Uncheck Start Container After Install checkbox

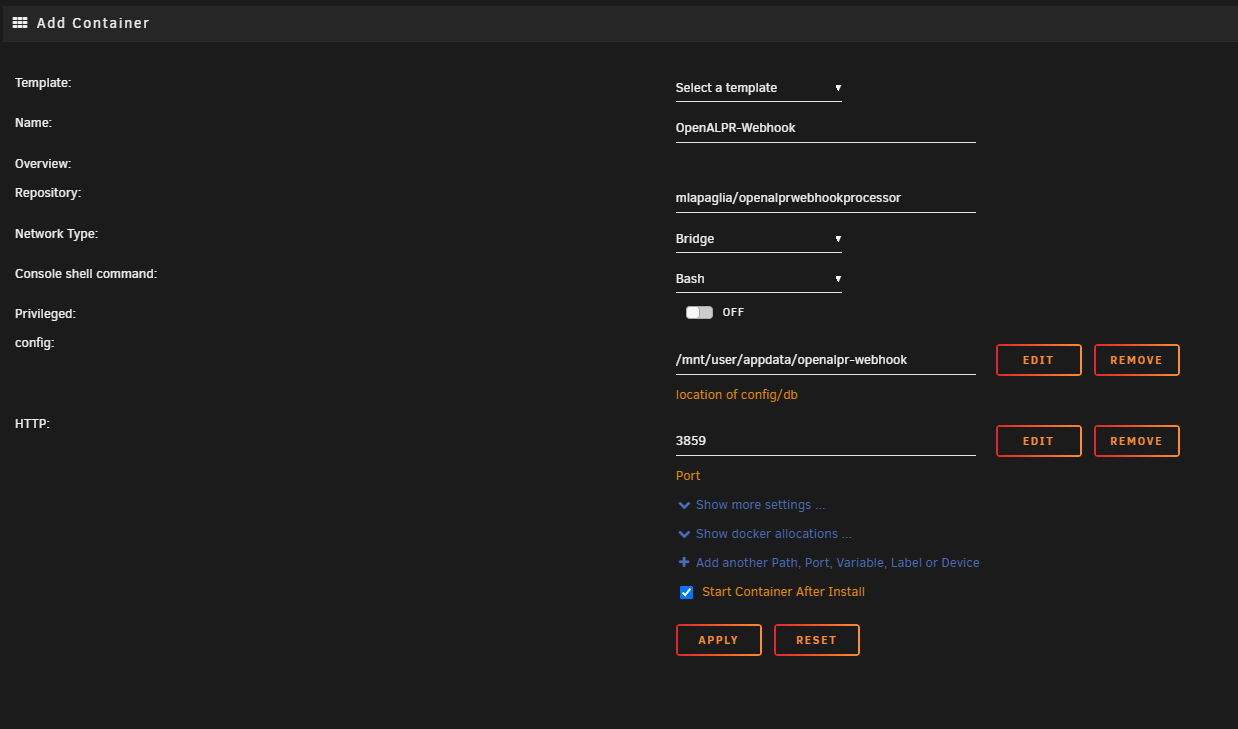687,592
